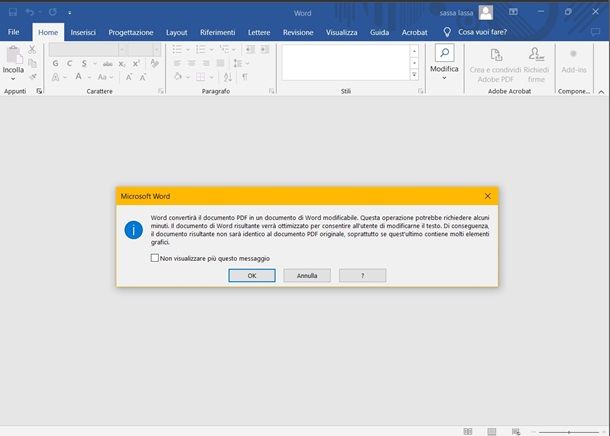Toggle bold with the G button
This screenshot has width=610, height=436.
(56, 63)
